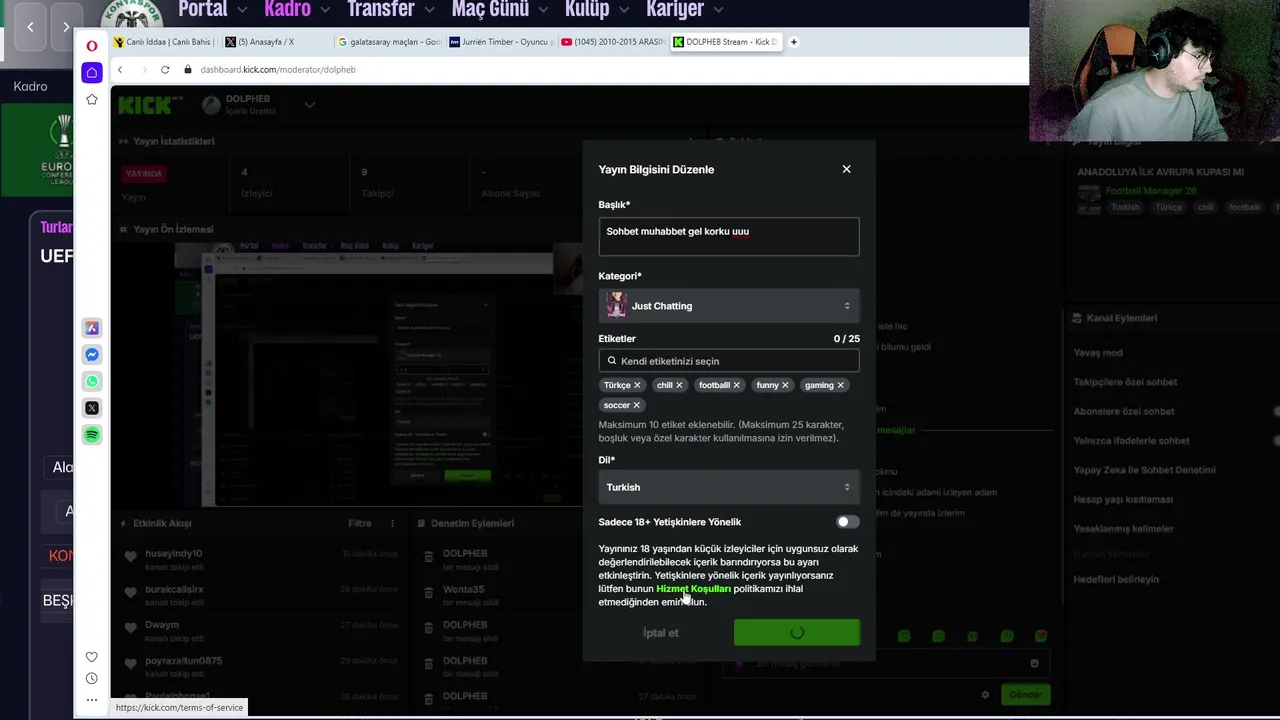Click Football Manager back navigation arrow
This screenshot has height=720, width=1280.
(30, 27)
